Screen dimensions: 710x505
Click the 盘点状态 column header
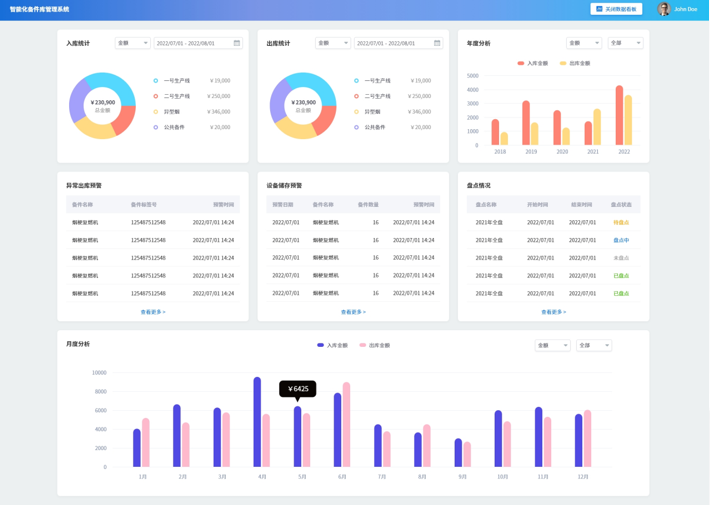coord(620,204)
